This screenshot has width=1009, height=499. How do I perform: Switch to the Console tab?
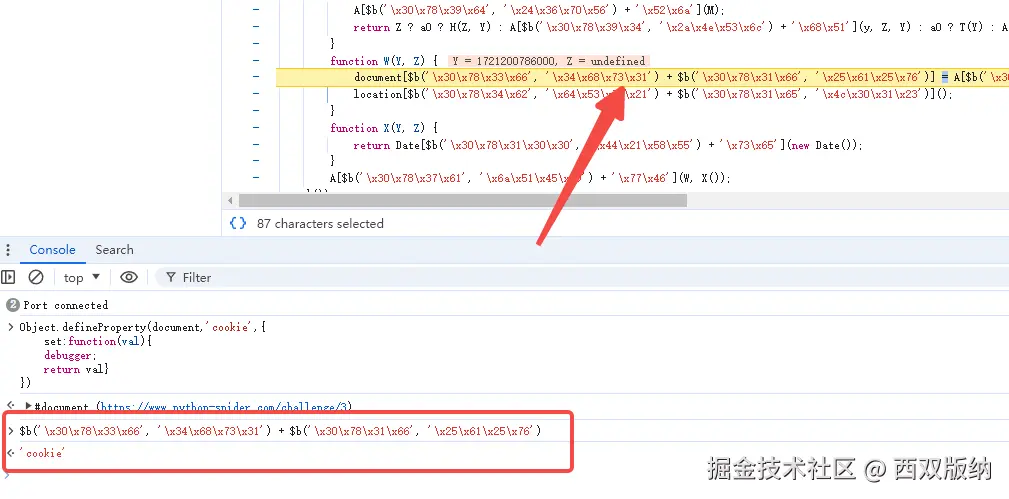pyautogui.click(x=52, y=250)
